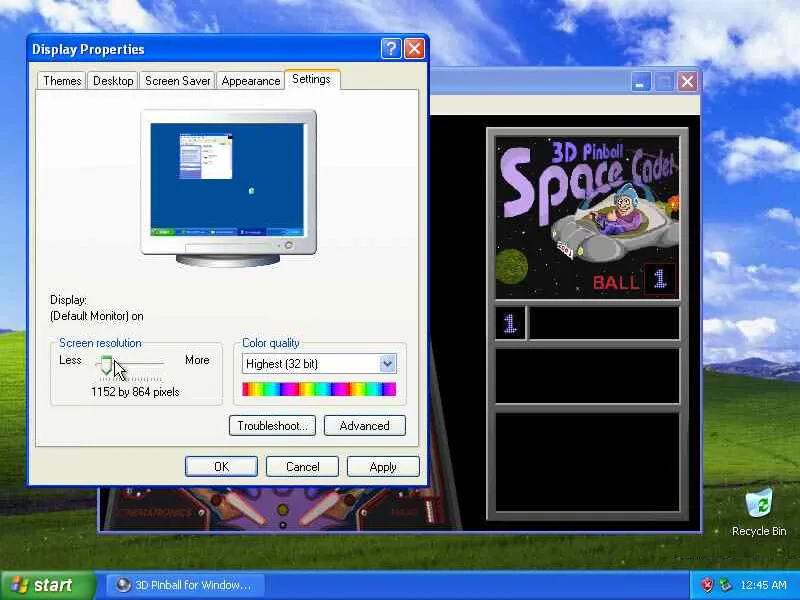The height and width of the screenshot is (600, 800).
Task: Click the Display Properties help question mark icon
Action: click(391, 49)
